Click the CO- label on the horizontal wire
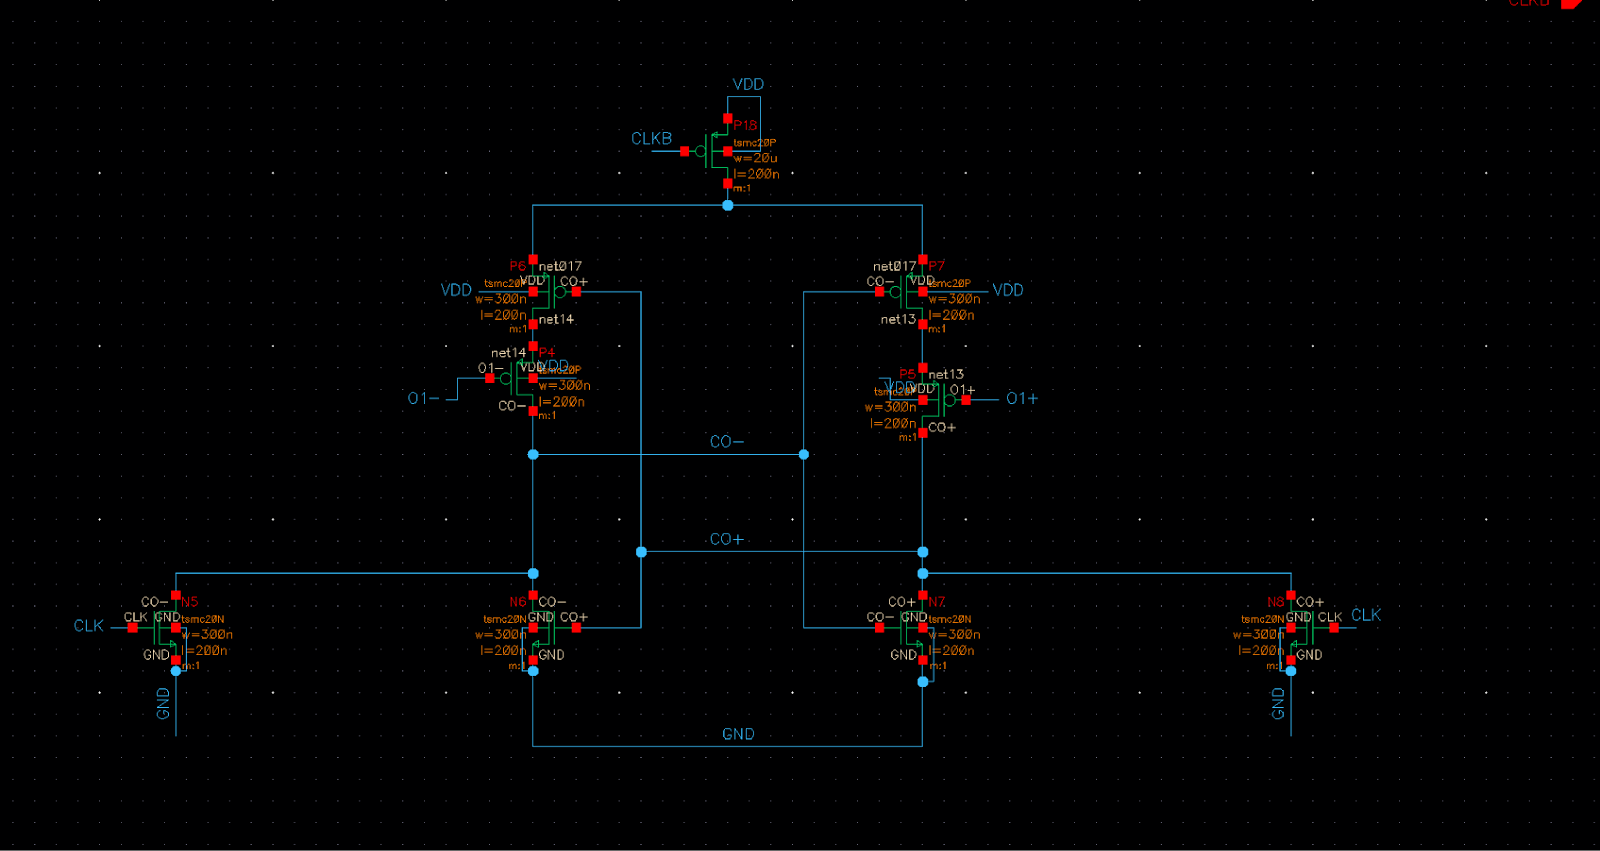 [727, 441]
